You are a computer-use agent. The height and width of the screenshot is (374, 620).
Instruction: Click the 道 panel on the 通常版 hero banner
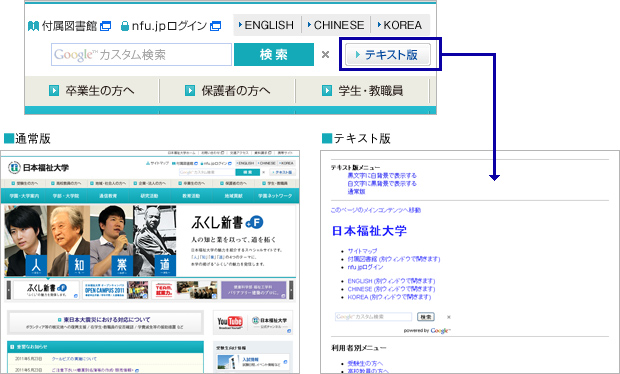tap(155, 240)
